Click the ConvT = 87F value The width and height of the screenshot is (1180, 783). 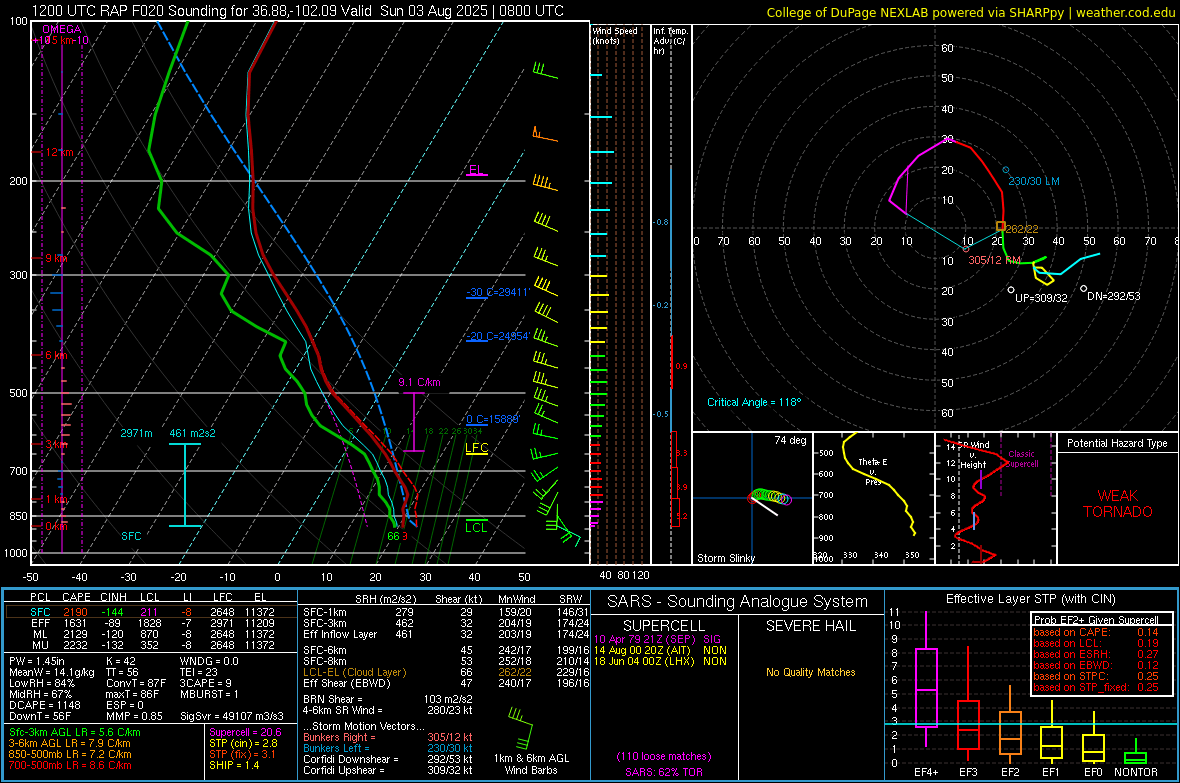(x=135, y=684)
